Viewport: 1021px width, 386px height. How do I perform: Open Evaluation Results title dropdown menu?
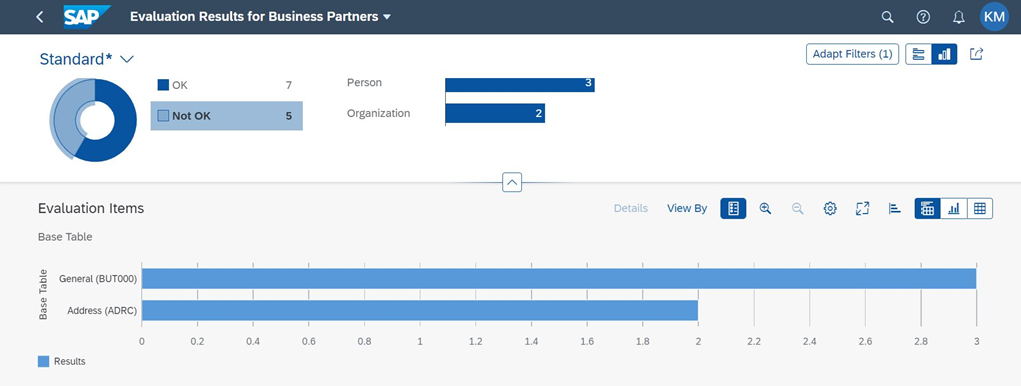click(x=387, y=17)
